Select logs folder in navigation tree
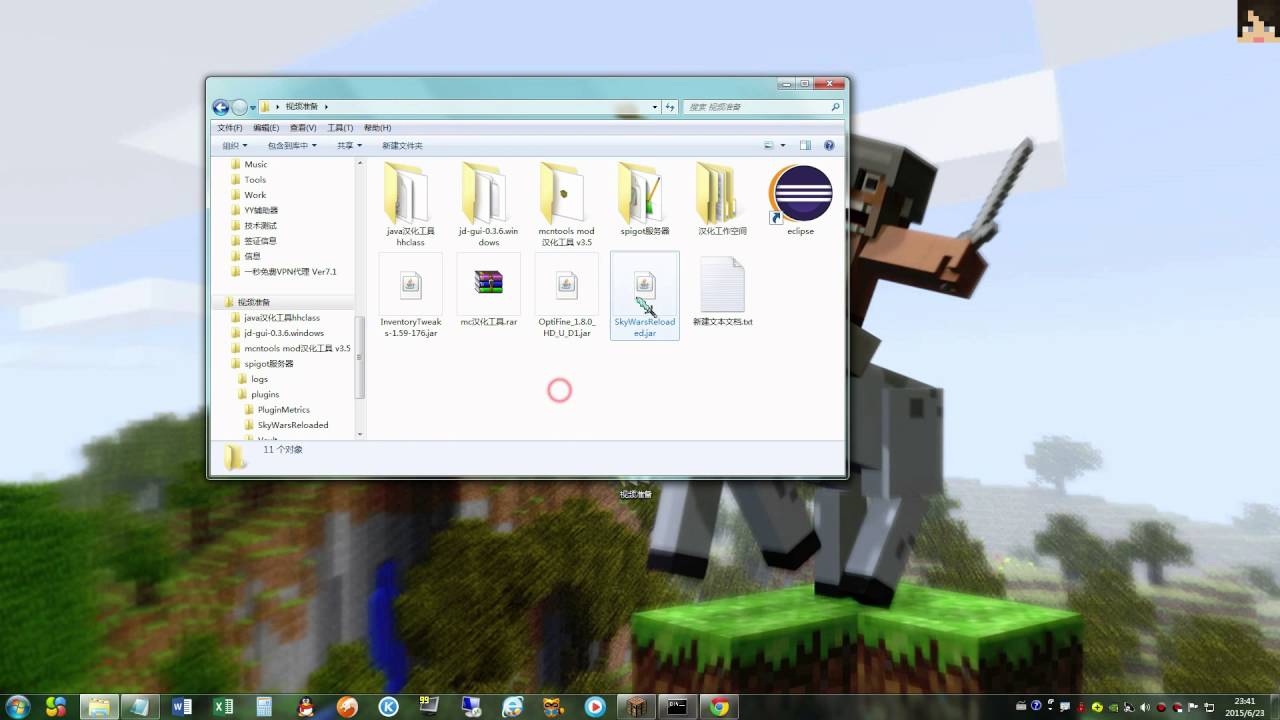This screenshot has height=720, width=1280. click(x=259, y=379)
